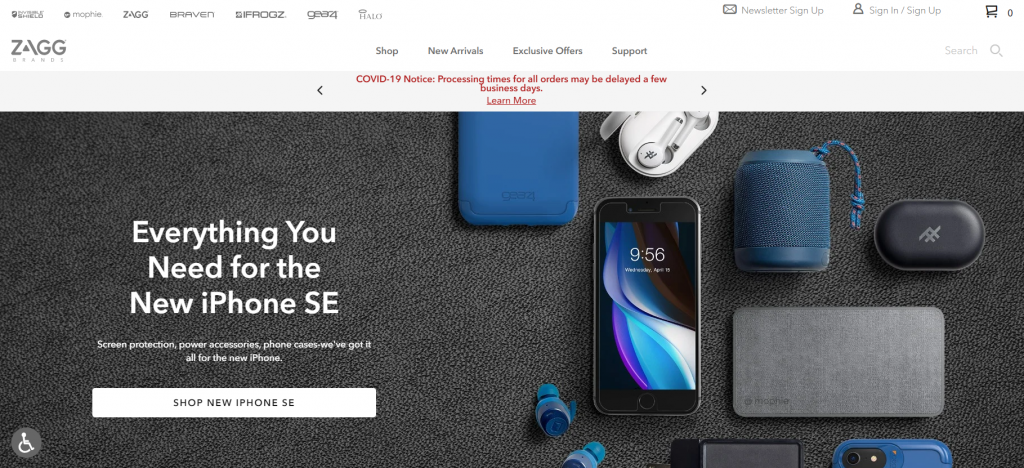Open the Halo brand logo

[370, 14]
